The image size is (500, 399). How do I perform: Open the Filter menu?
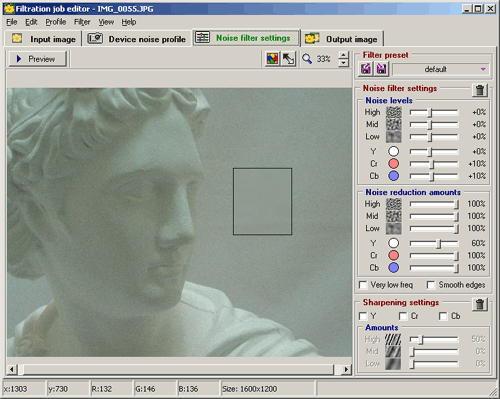pyautogui.click(x=82, y=22)
